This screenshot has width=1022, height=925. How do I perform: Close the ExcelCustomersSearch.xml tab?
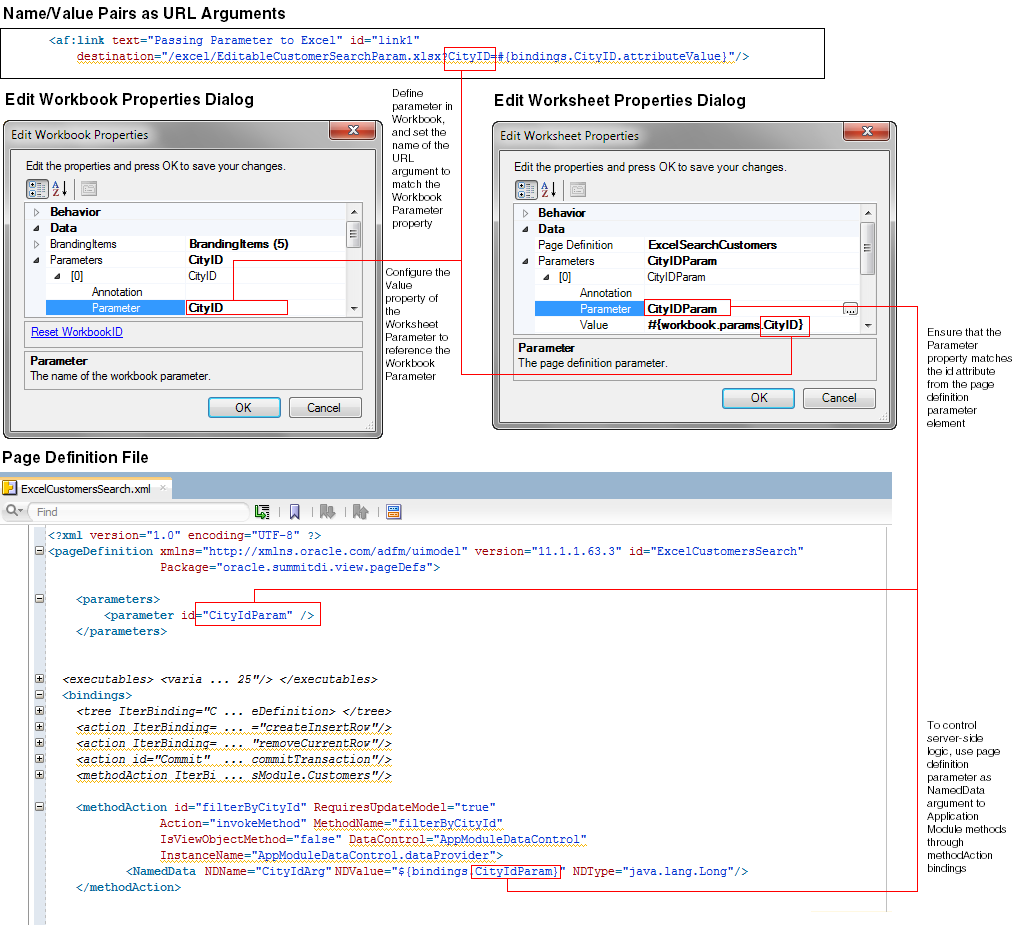pos(163,488)
